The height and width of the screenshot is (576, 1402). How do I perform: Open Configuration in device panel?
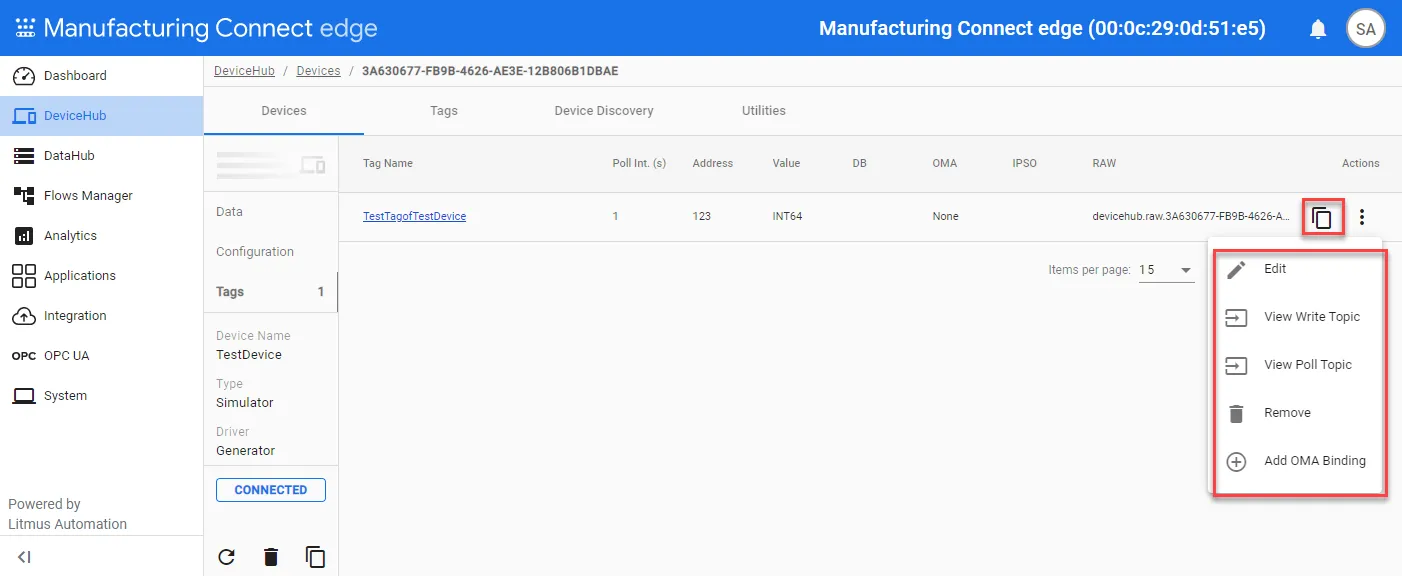point(271,252)
